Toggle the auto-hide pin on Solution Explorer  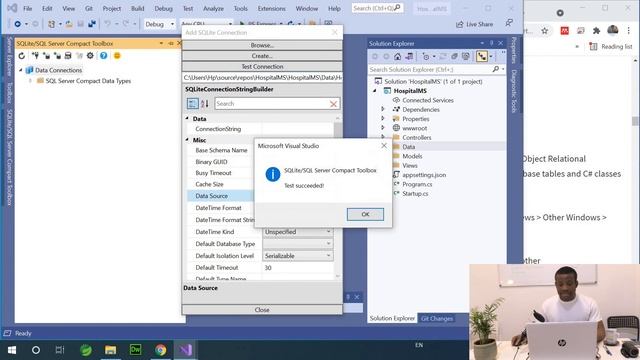[x=491, y=43]
